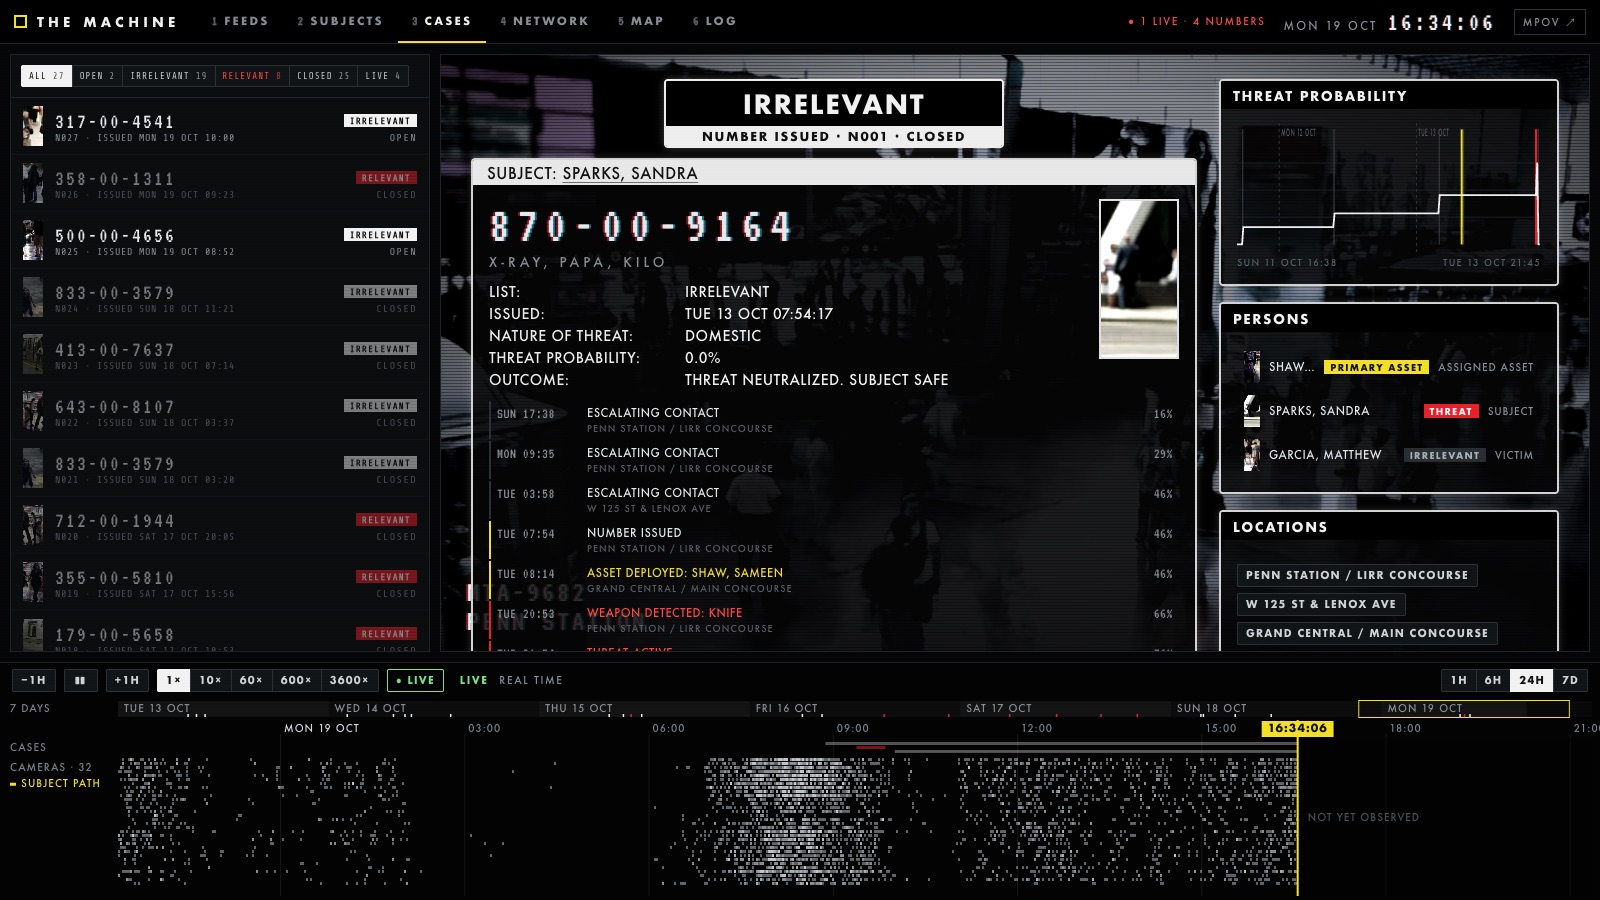Jump back one hour with -1H
The height and width of the screenshot is (900, 1600).
pyautogui.click(x=34, y=680)
